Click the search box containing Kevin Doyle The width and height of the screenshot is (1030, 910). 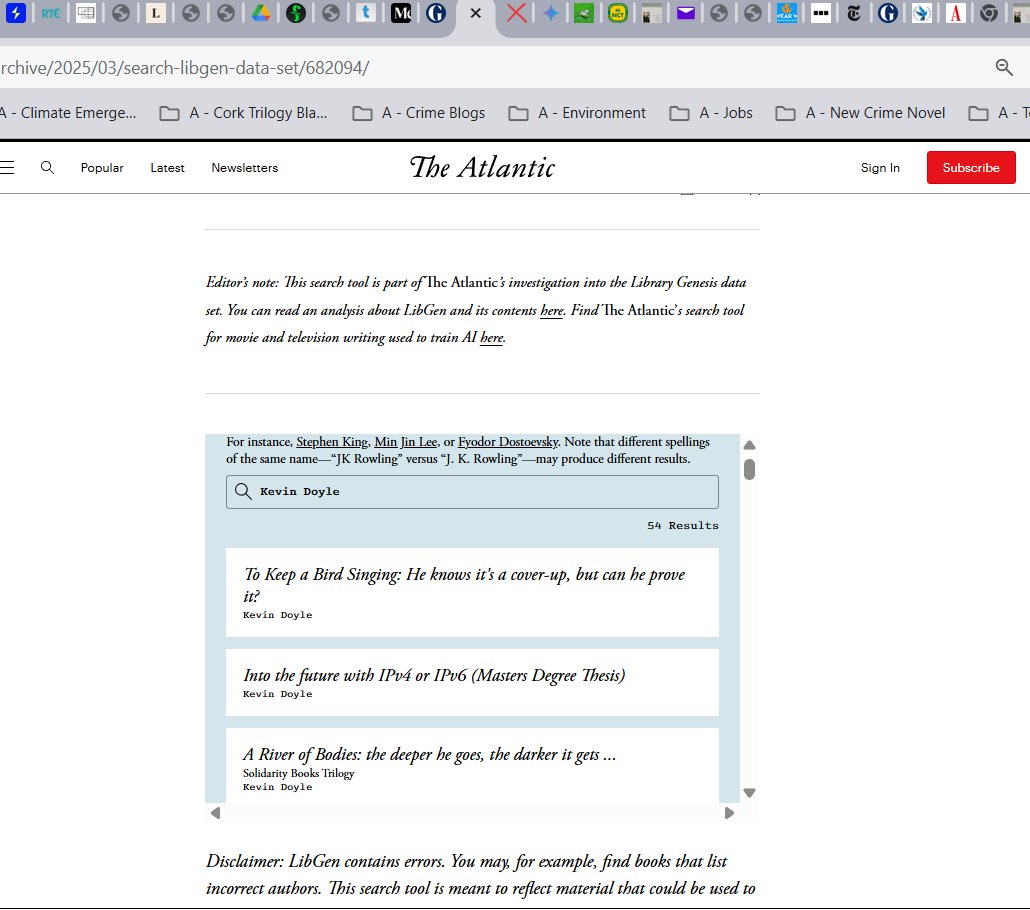[x=472, y=491]
